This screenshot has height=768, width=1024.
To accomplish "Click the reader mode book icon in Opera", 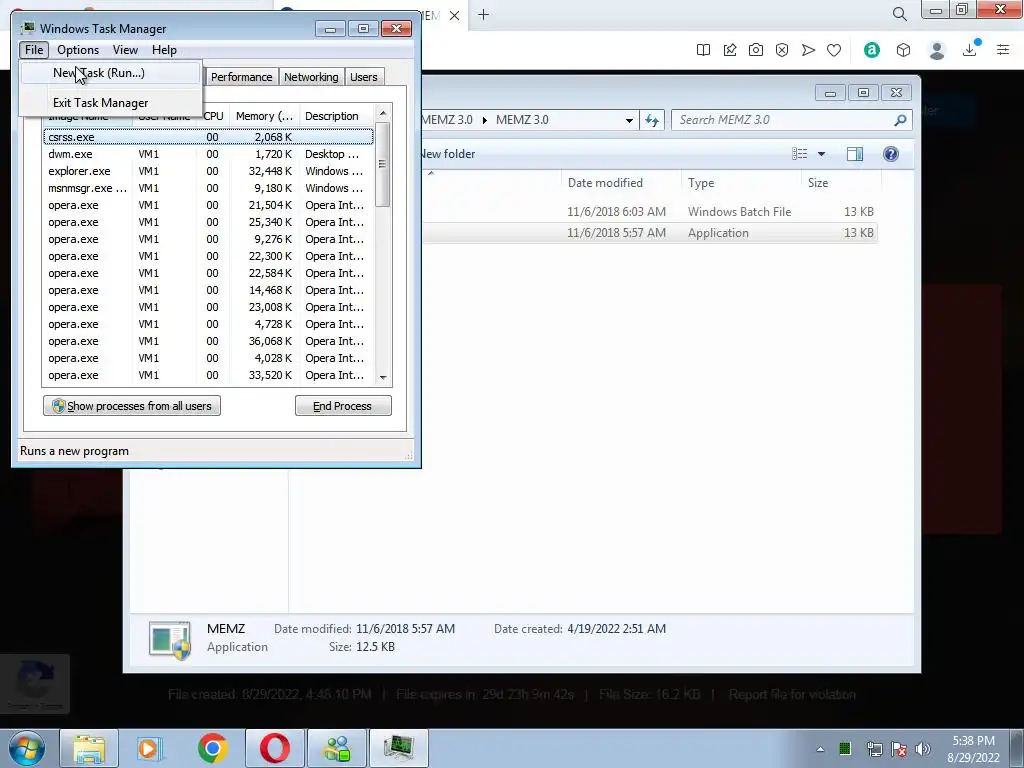I will pyautogui.click(x=703, y=50).
